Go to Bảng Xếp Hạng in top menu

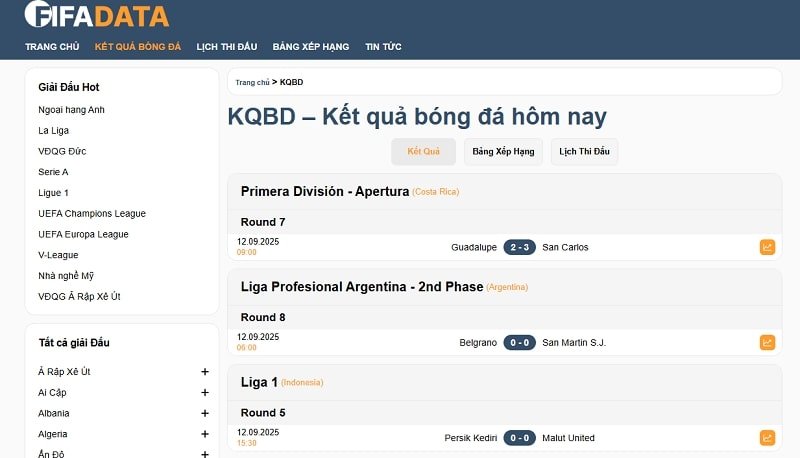click(x=310, y=47)
